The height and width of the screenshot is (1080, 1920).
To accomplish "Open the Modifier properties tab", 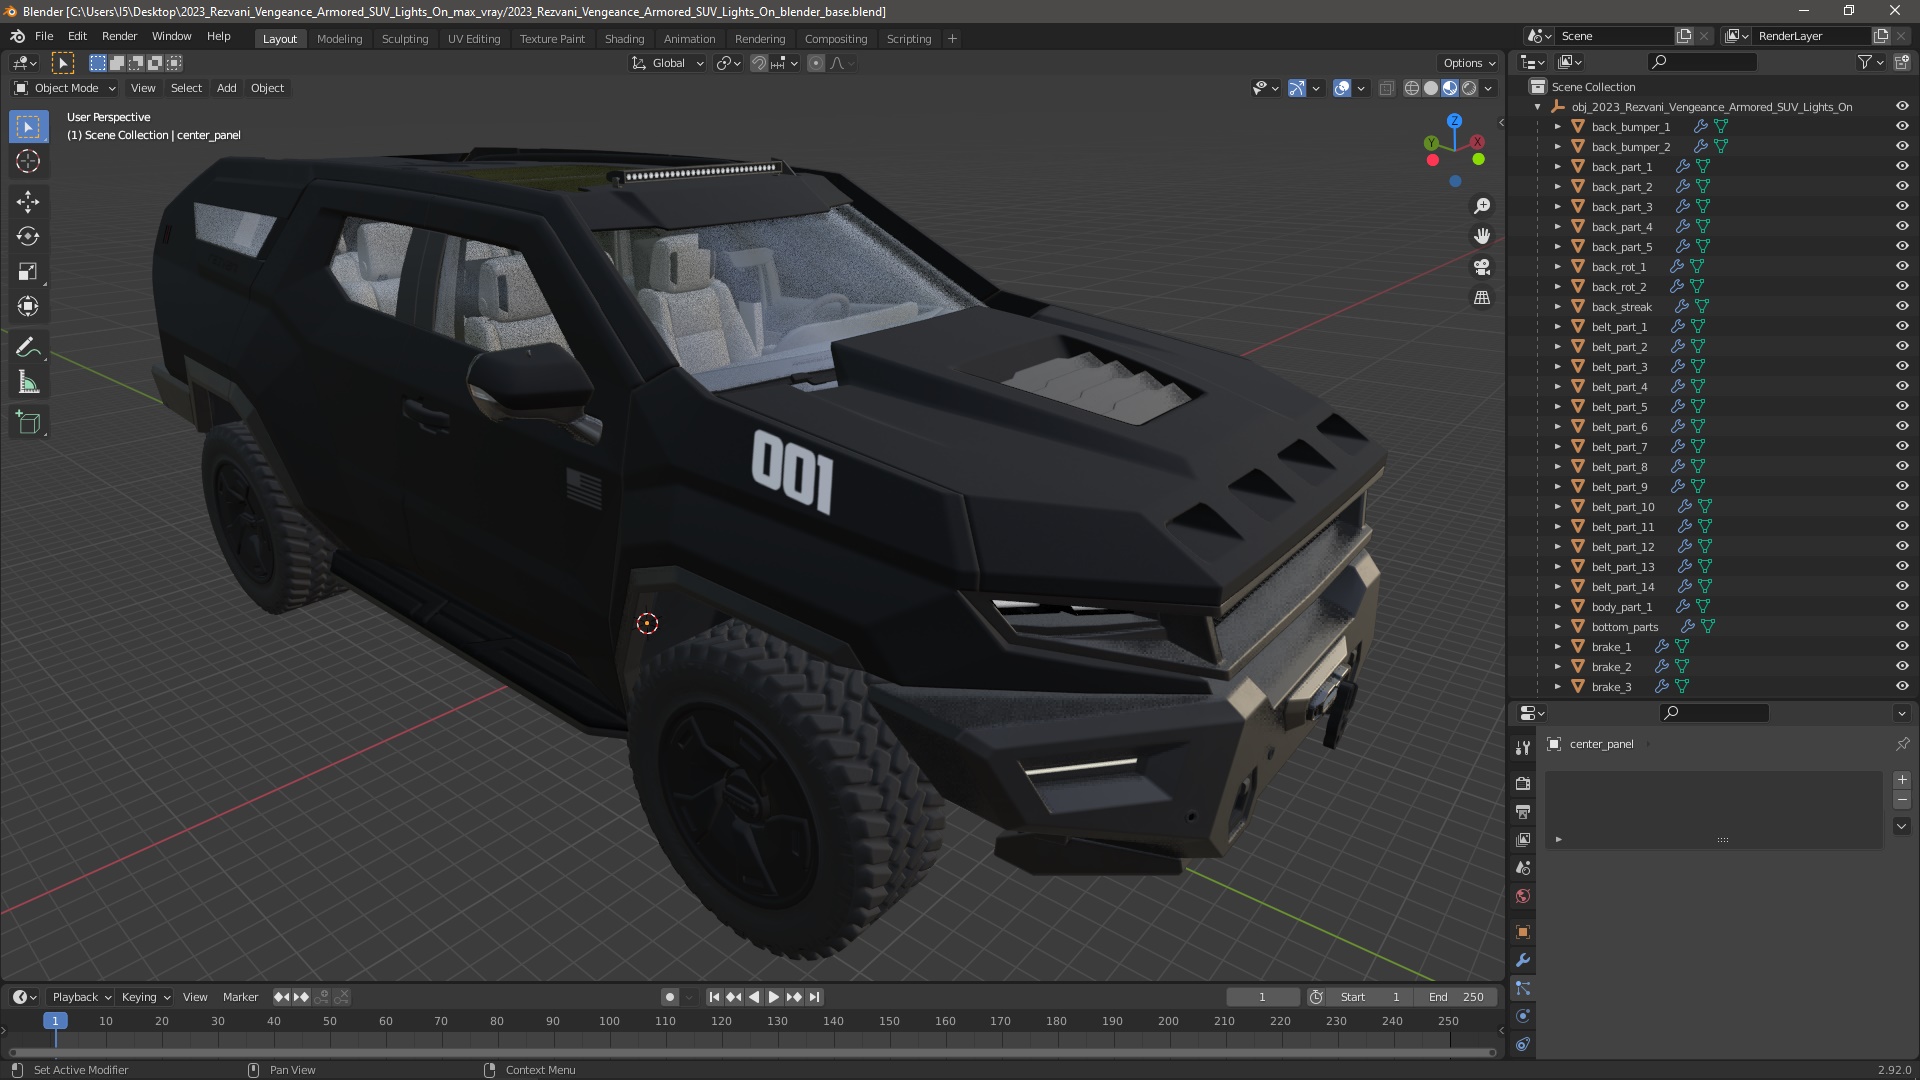I will (x=1523, y=960).
